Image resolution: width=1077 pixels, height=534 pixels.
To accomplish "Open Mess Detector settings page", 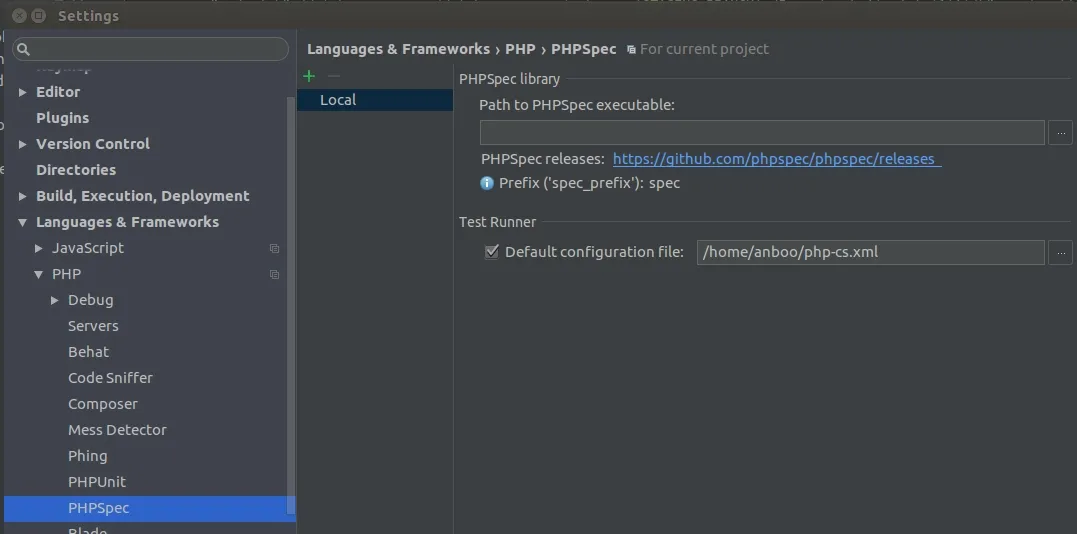I will 117,430.
